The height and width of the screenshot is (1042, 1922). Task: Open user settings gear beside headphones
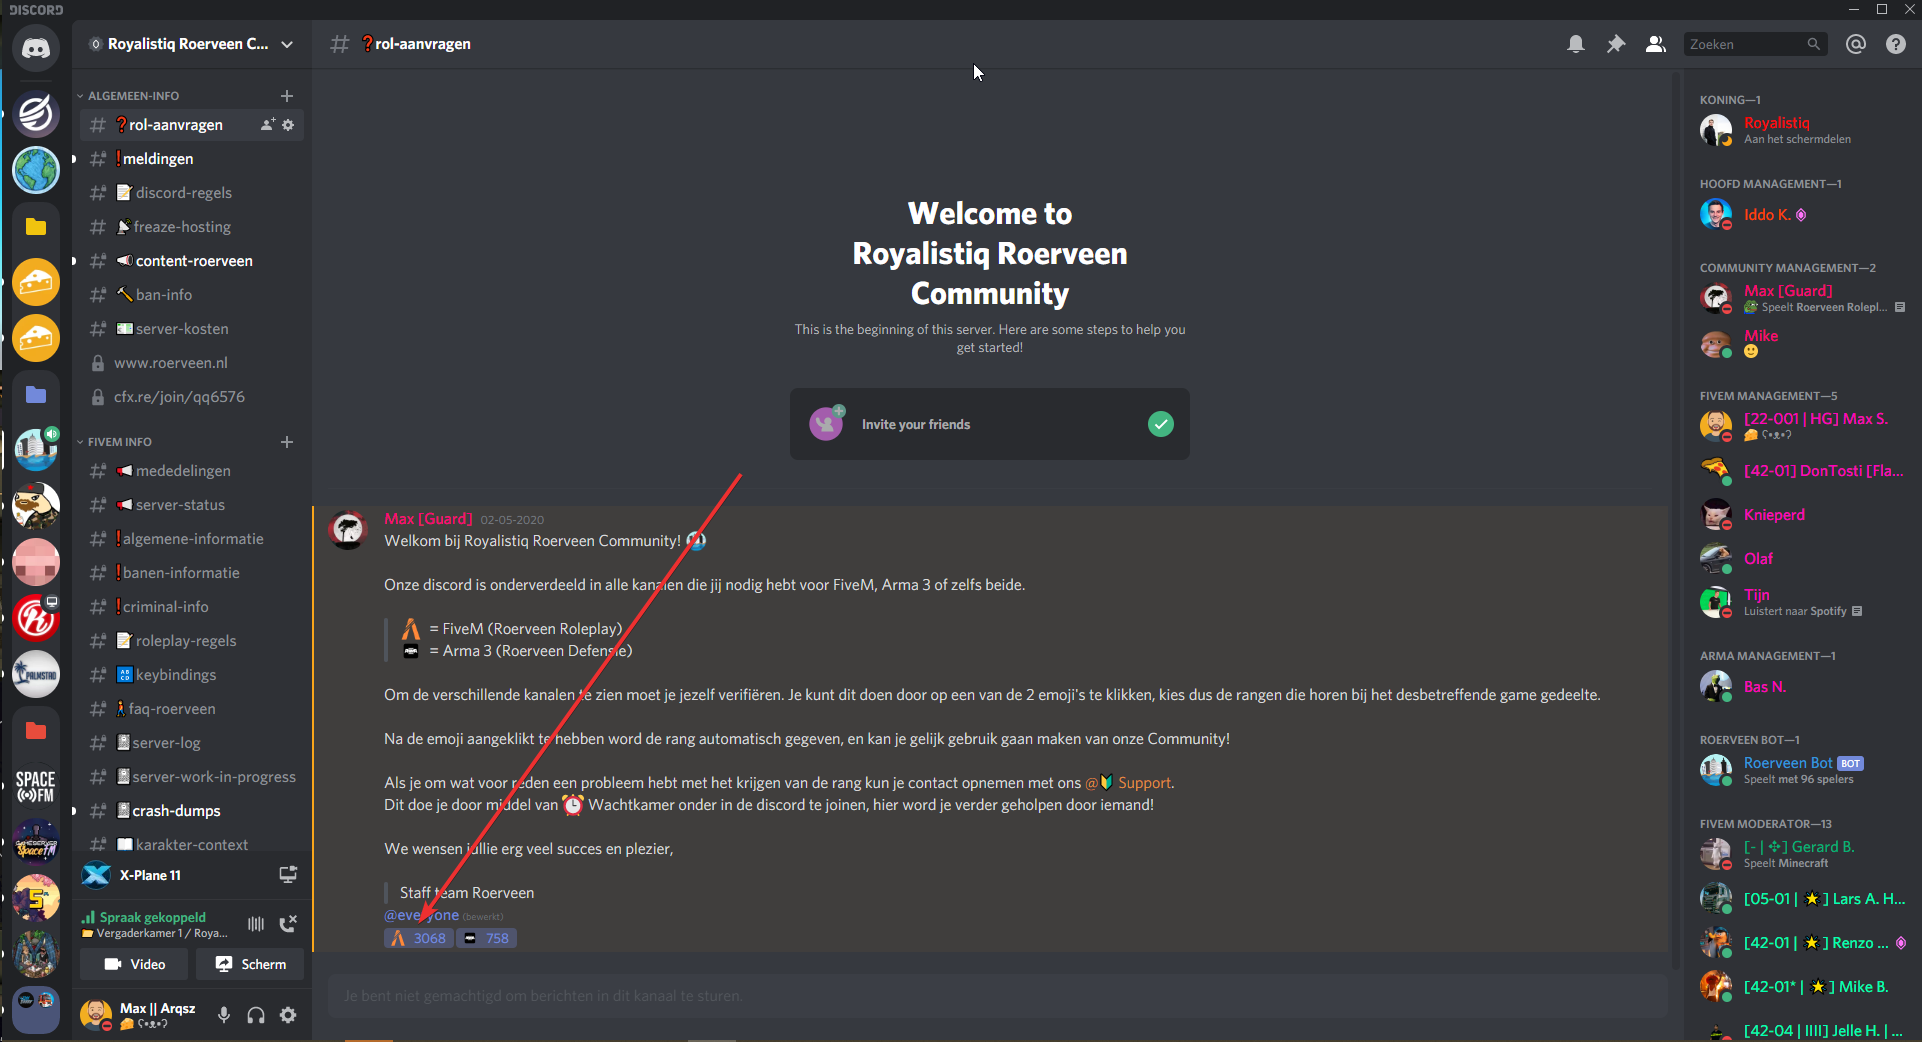click(288, 1015)
